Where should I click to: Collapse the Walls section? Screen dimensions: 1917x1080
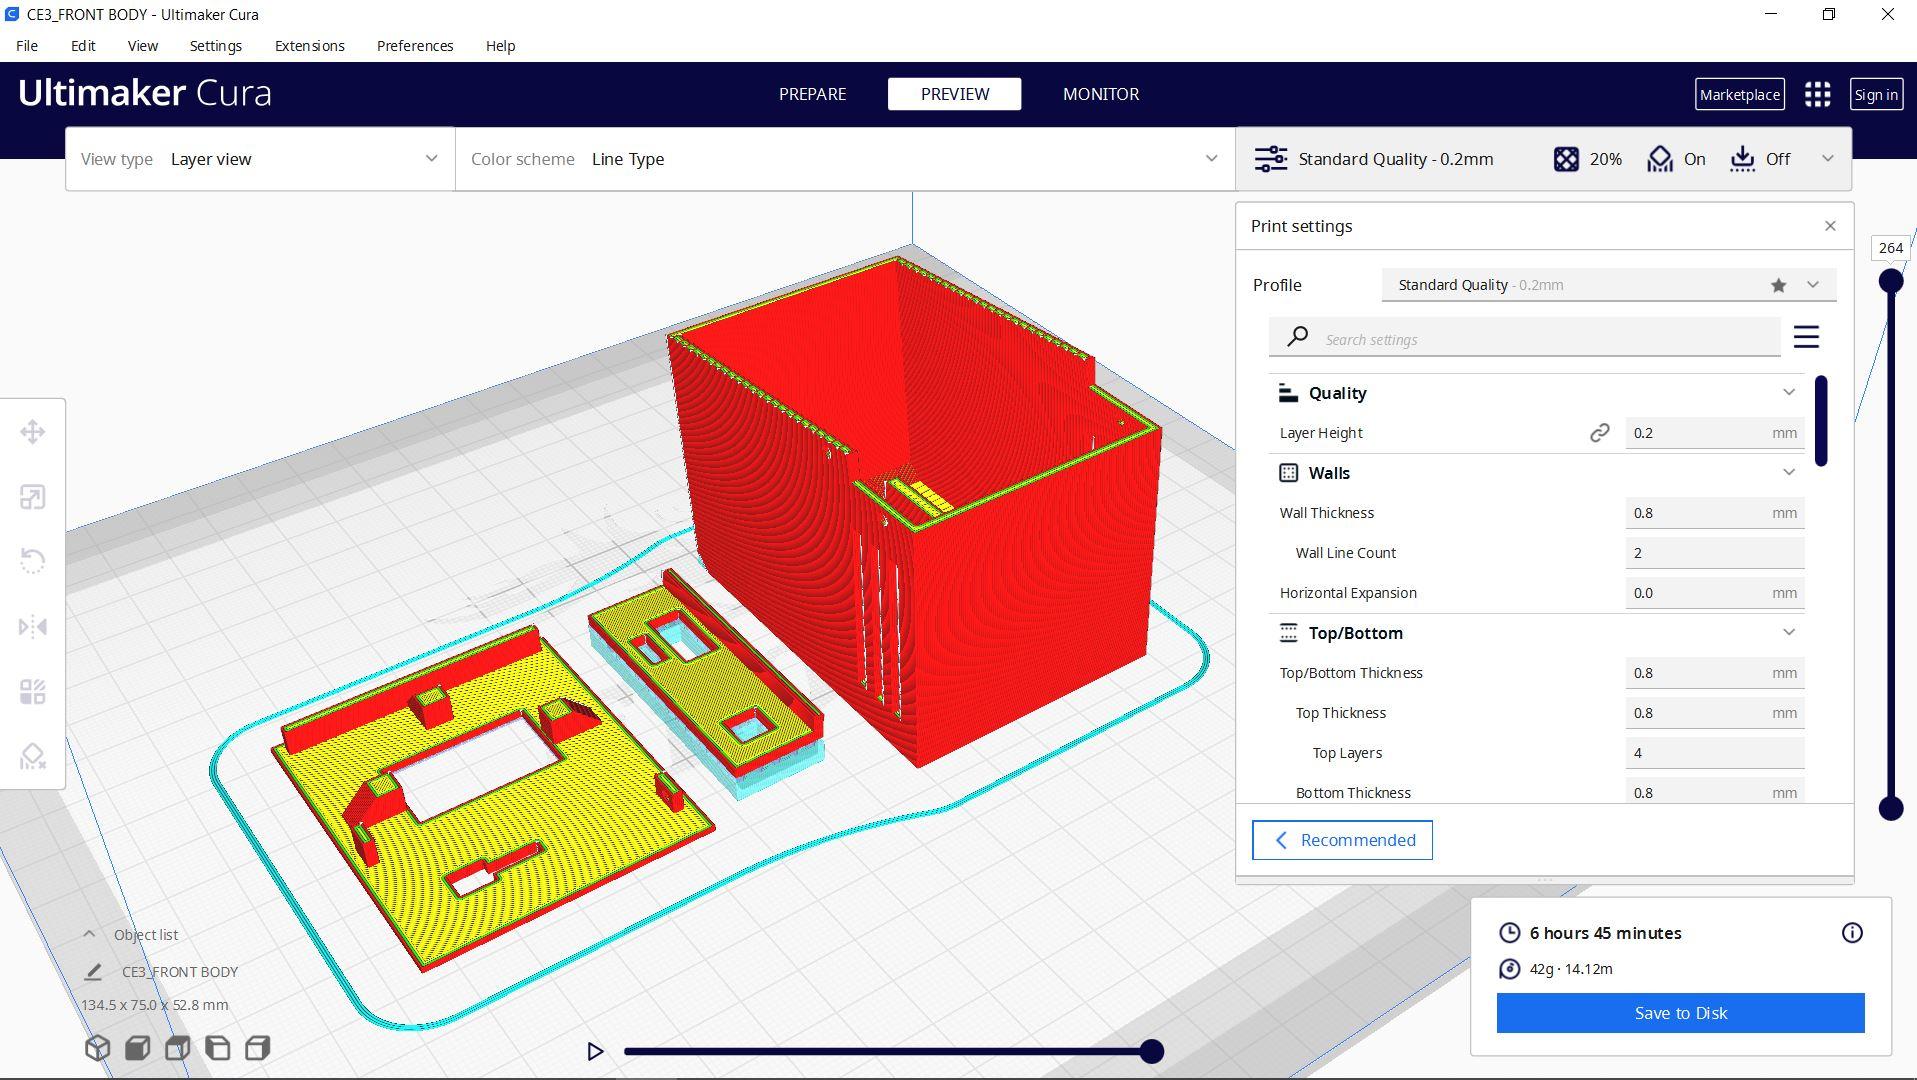coord(1789,472)
